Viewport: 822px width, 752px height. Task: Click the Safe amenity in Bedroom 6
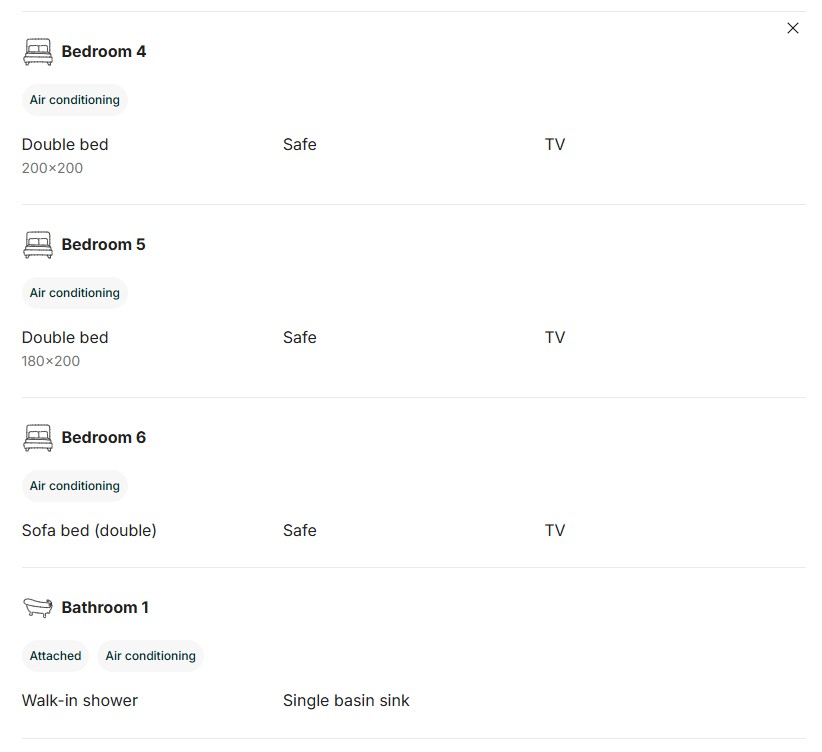point(300,531)
